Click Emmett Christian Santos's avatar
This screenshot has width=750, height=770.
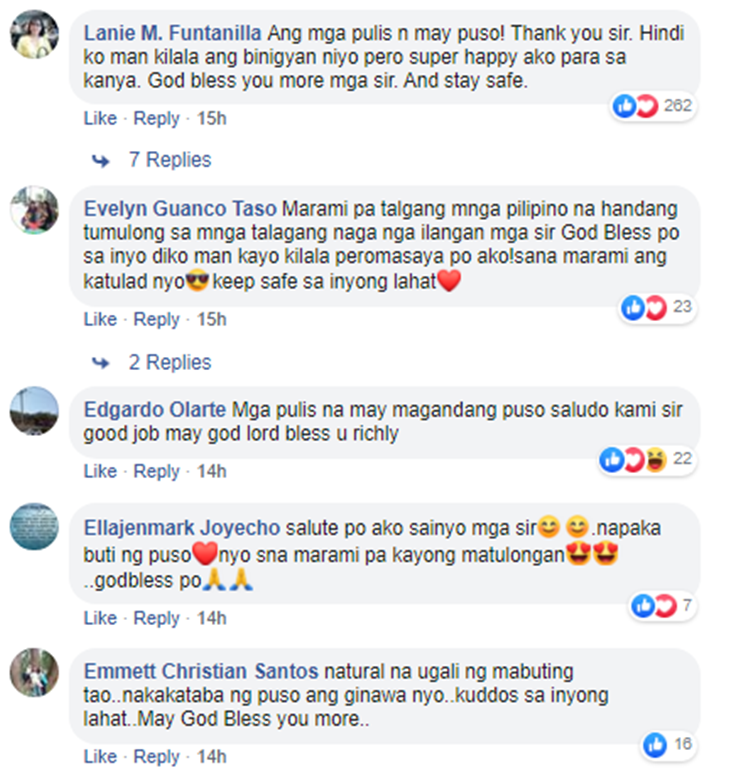34,672
